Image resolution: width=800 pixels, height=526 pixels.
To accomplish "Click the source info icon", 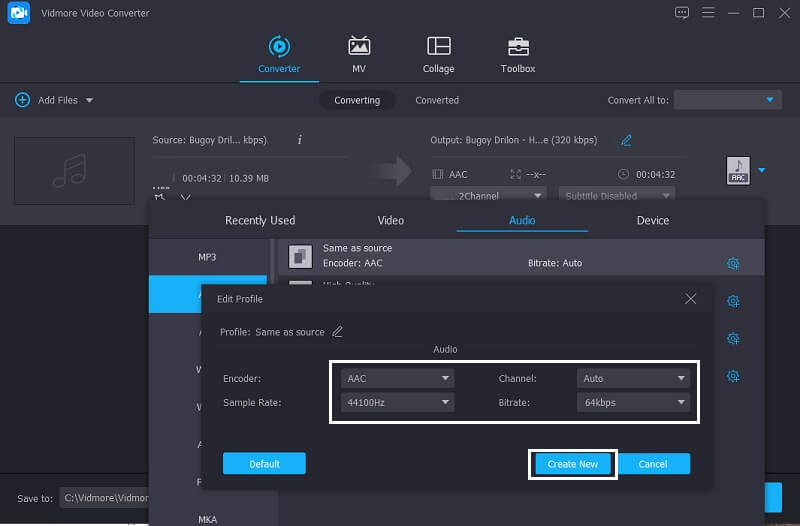I will tap(300, 140).
